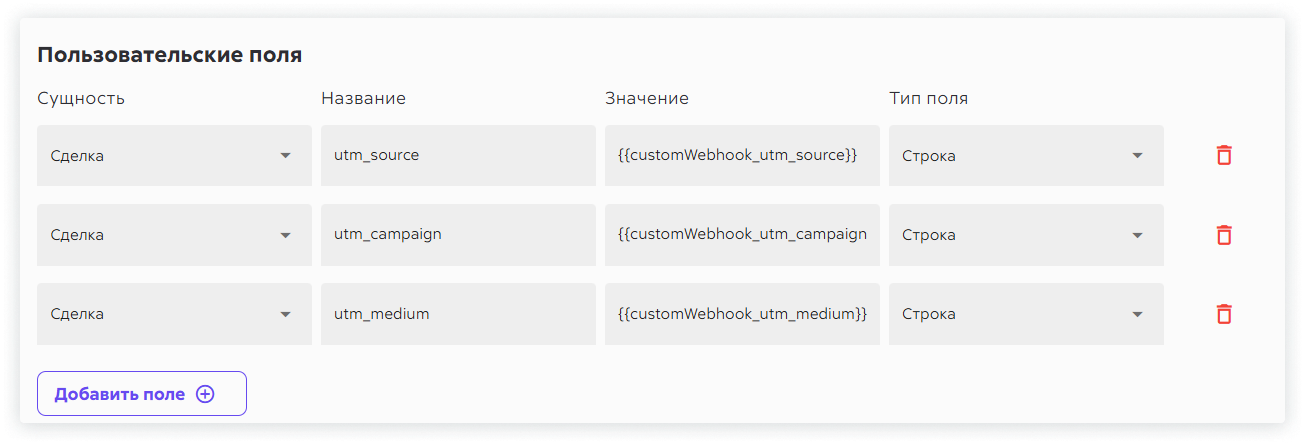Screen dimensions: 1305x445
Task: Focus the utm_campaign name input
Action: click(458, 235)
